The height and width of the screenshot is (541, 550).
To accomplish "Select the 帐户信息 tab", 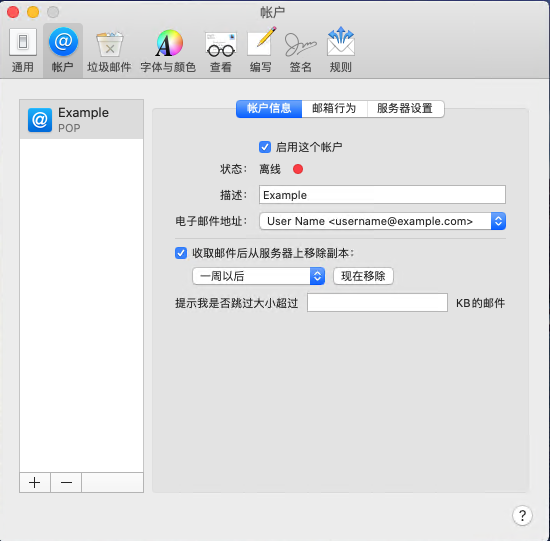I will pyautogui.click(x=269, y=108).
